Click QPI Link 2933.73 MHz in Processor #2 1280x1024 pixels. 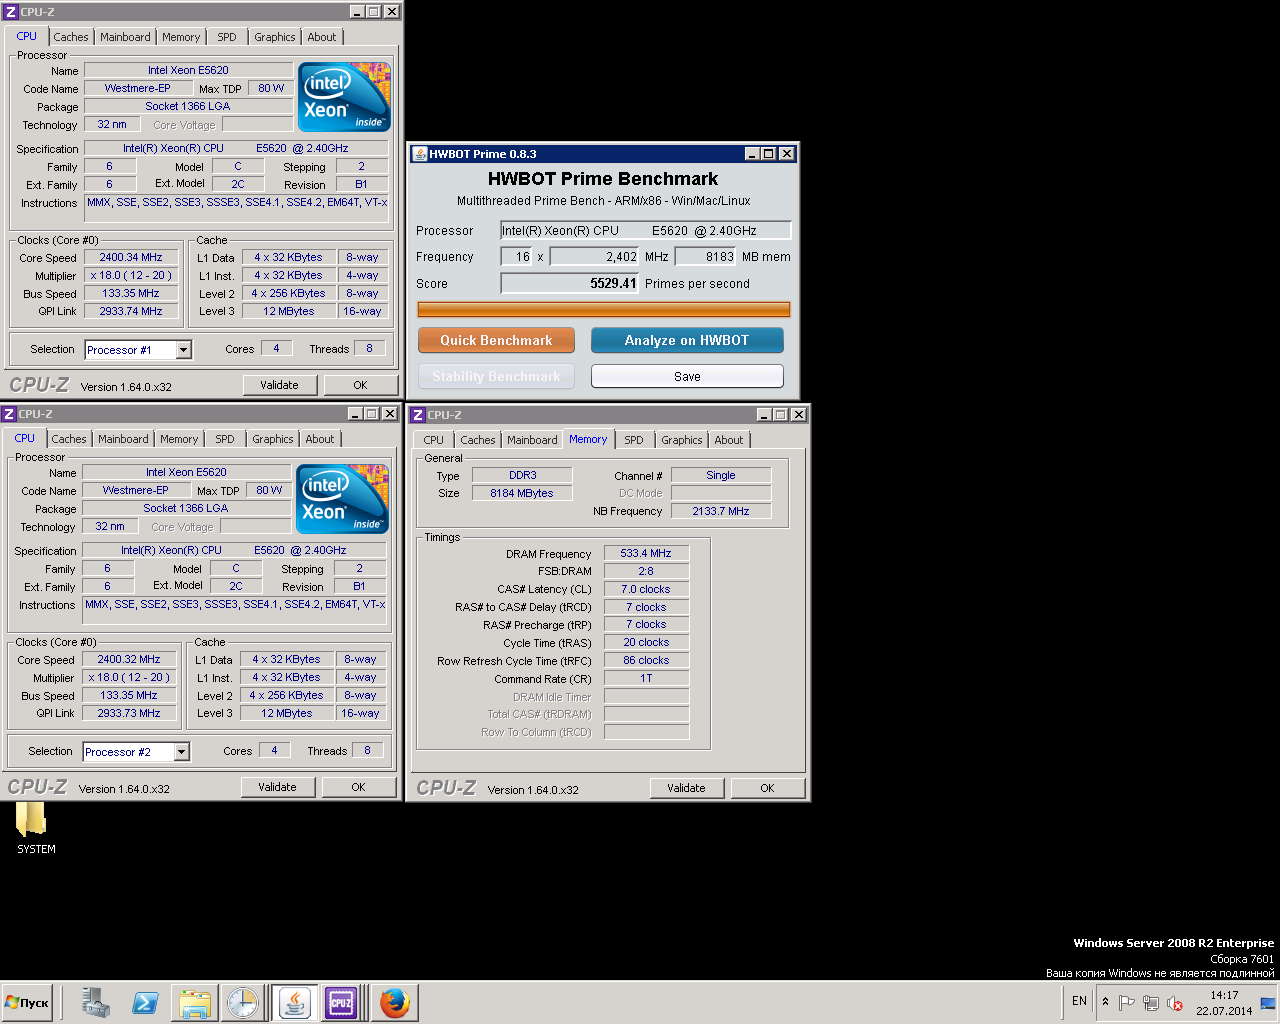pyautogui.click(x=129, y=713)
